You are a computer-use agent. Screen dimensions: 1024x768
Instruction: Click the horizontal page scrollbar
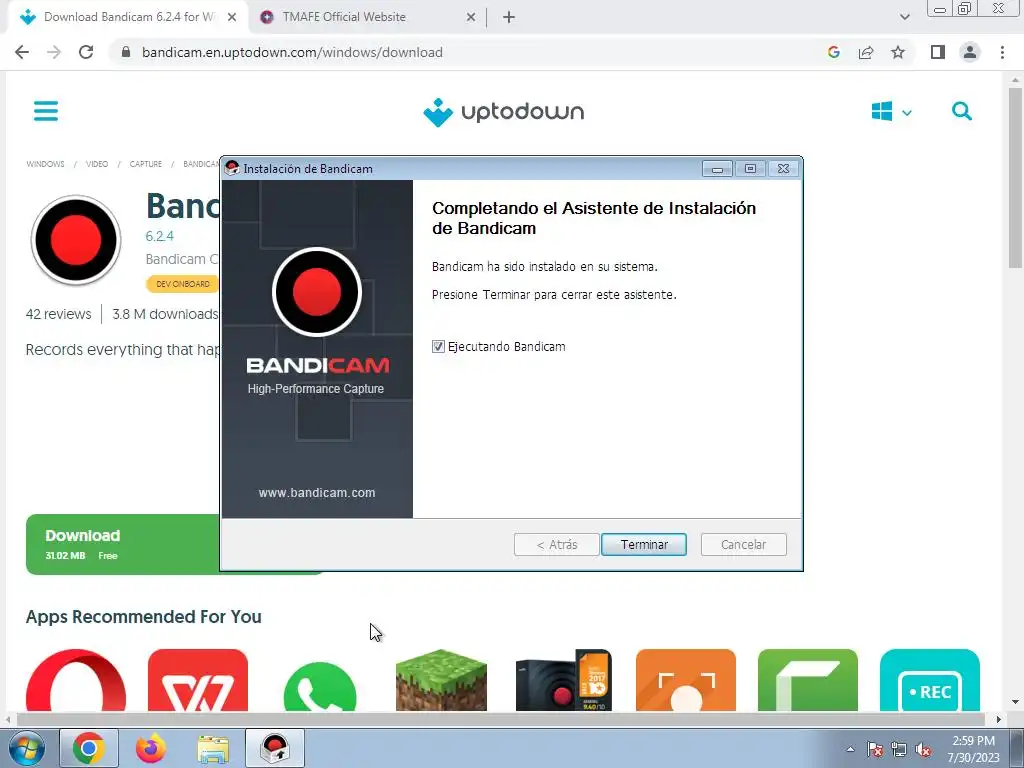pyautogui.click(x=500, y=720)
